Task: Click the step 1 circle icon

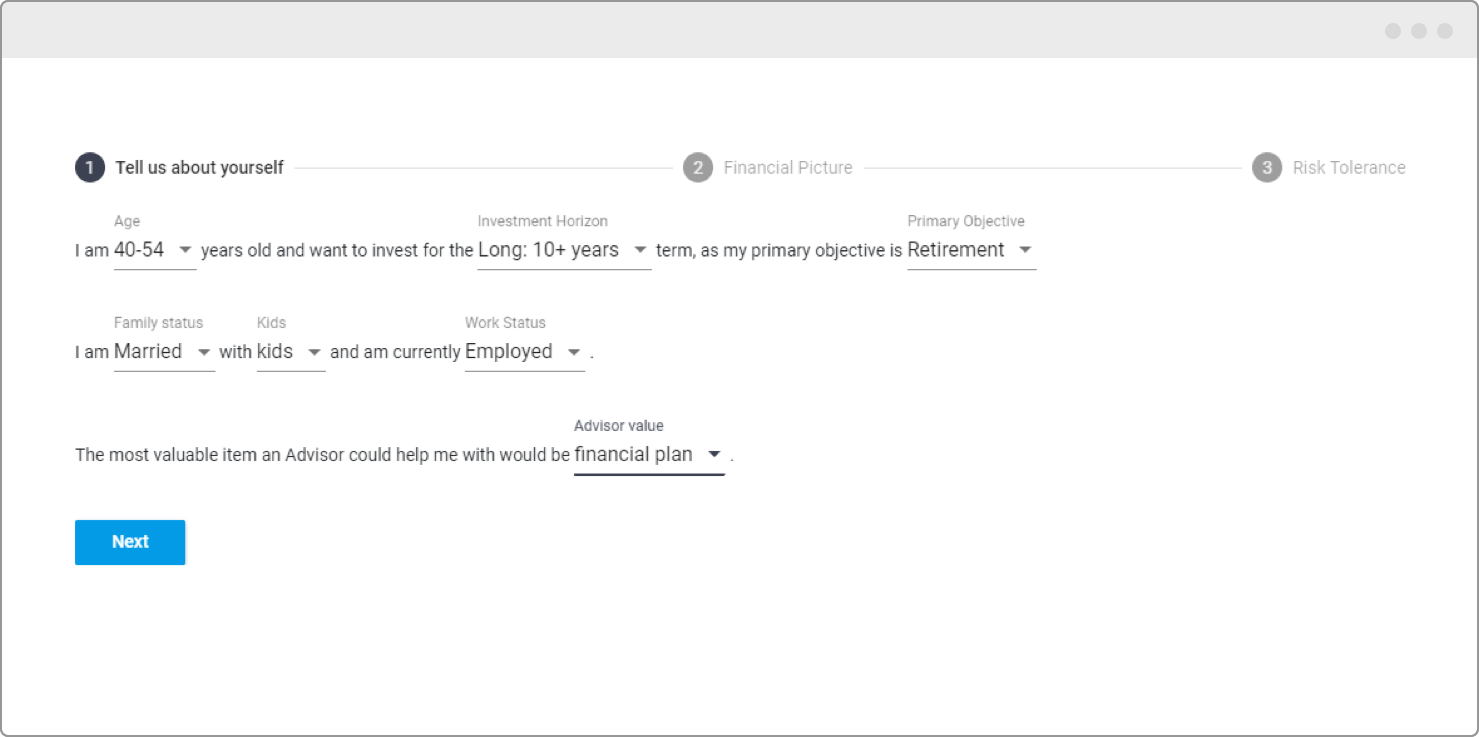Action: tap(90, 168)
